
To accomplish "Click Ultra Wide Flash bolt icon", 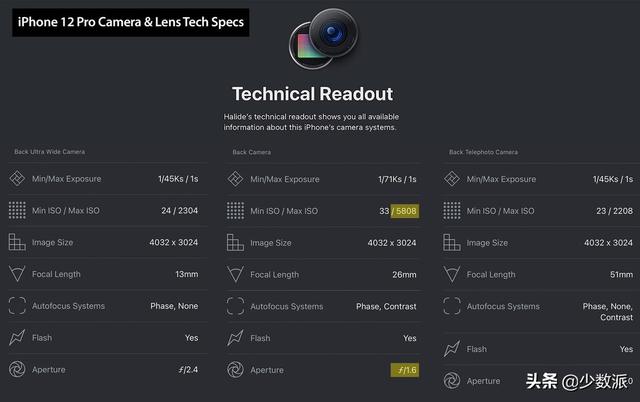I will coord(17,338).
